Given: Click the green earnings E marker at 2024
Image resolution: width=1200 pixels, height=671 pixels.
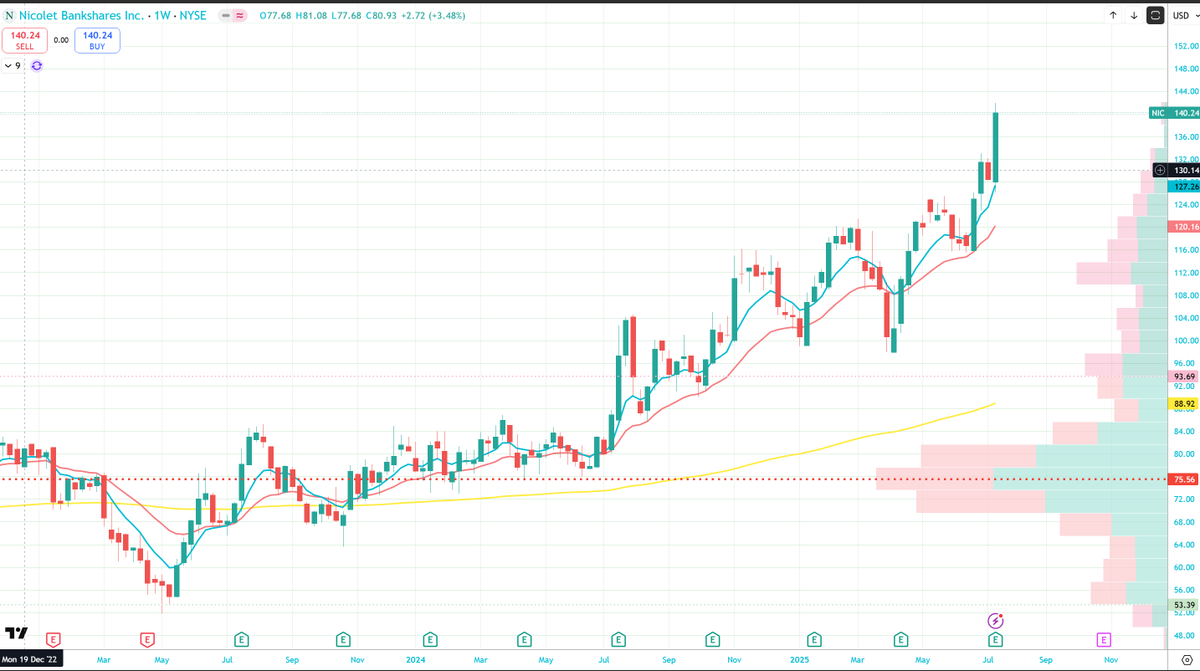Looking at the screenshot, I should (x=429, y=638).
